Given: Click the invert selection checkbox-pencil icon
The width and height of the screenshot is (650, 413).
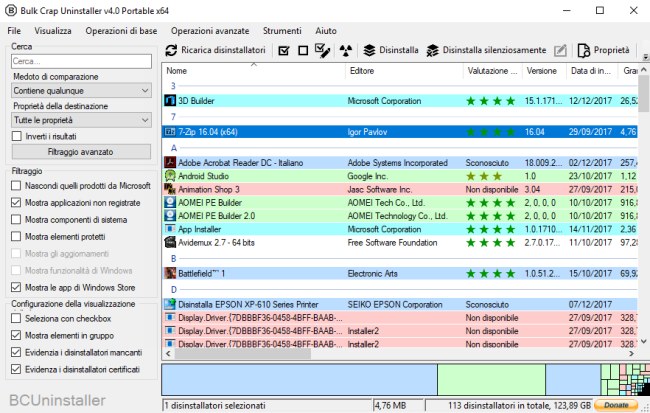Looking at the screenshot, I should [x=323, y=51].
